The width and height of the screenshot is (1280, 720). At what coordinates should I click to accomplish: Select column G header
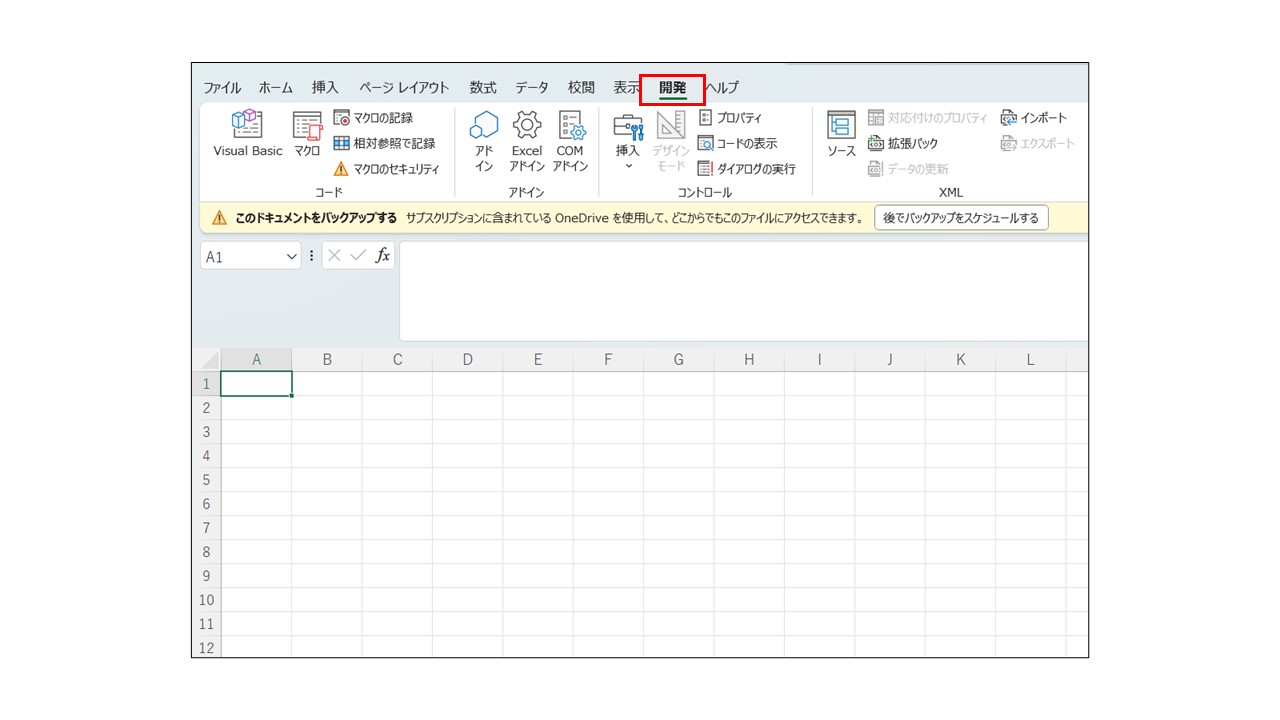[679, 360]
